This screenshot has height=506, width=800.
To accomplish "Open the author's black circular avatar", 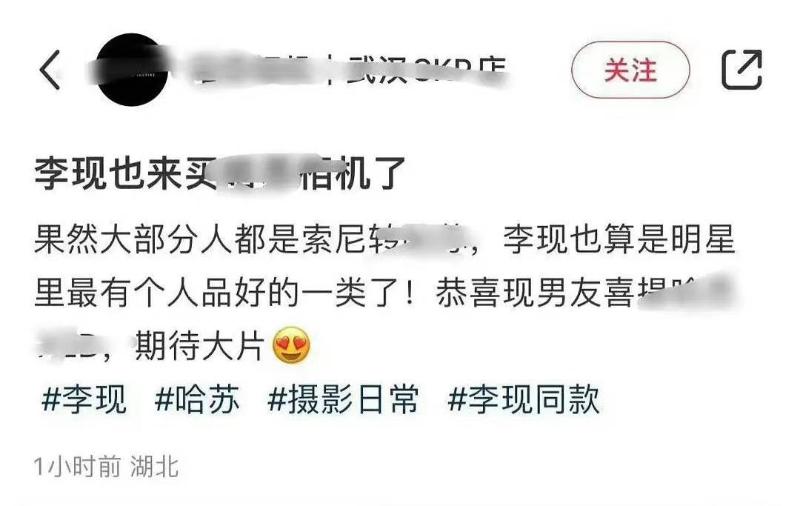I will (132, 70).
